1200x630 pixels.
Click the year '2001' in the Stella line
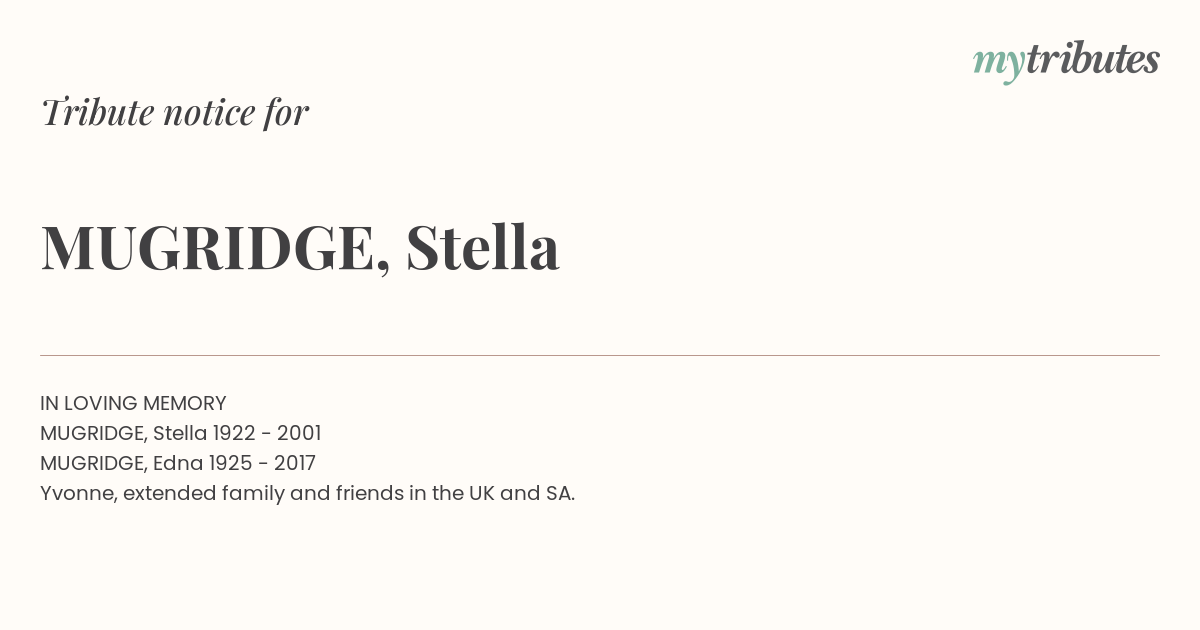pos(299,434)
